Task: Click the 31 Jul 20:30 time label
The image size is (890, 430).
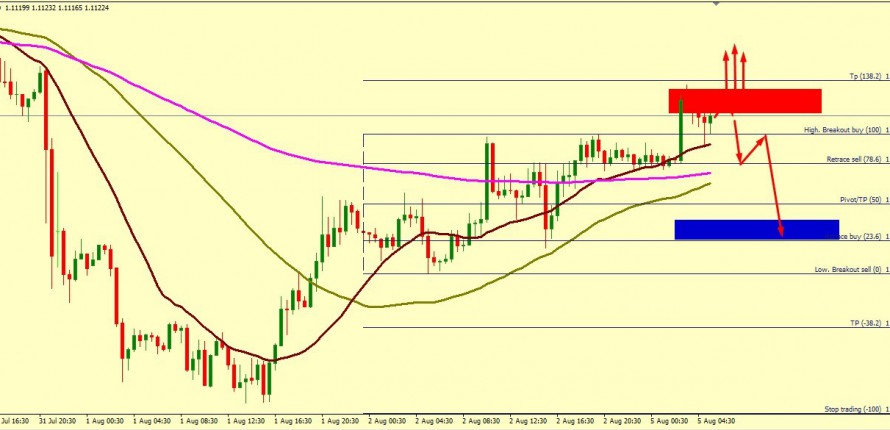Action: pos(57,423)
